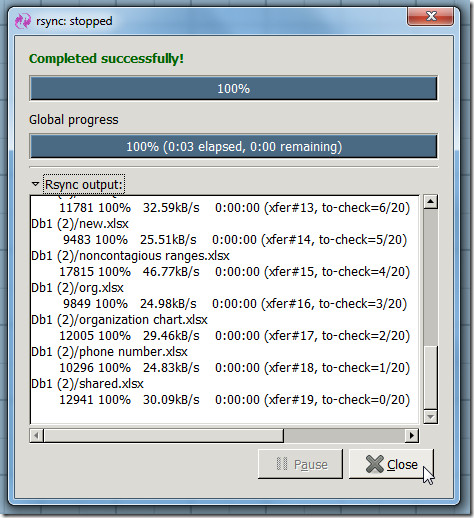474x518 pixels.
Task: Click the 'Completed successfully!' message
Action: click(106, 59)
